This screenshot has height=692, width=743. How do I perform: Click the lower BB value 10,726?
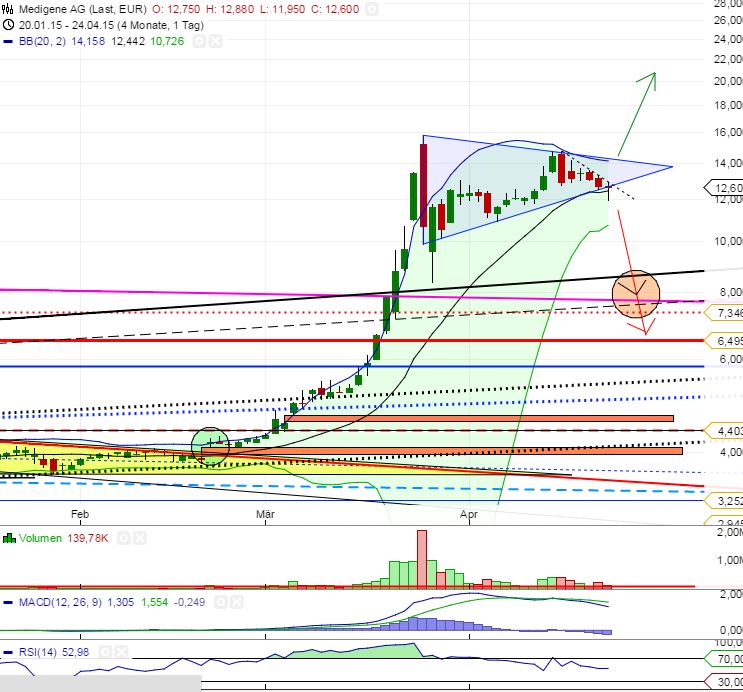167,41
